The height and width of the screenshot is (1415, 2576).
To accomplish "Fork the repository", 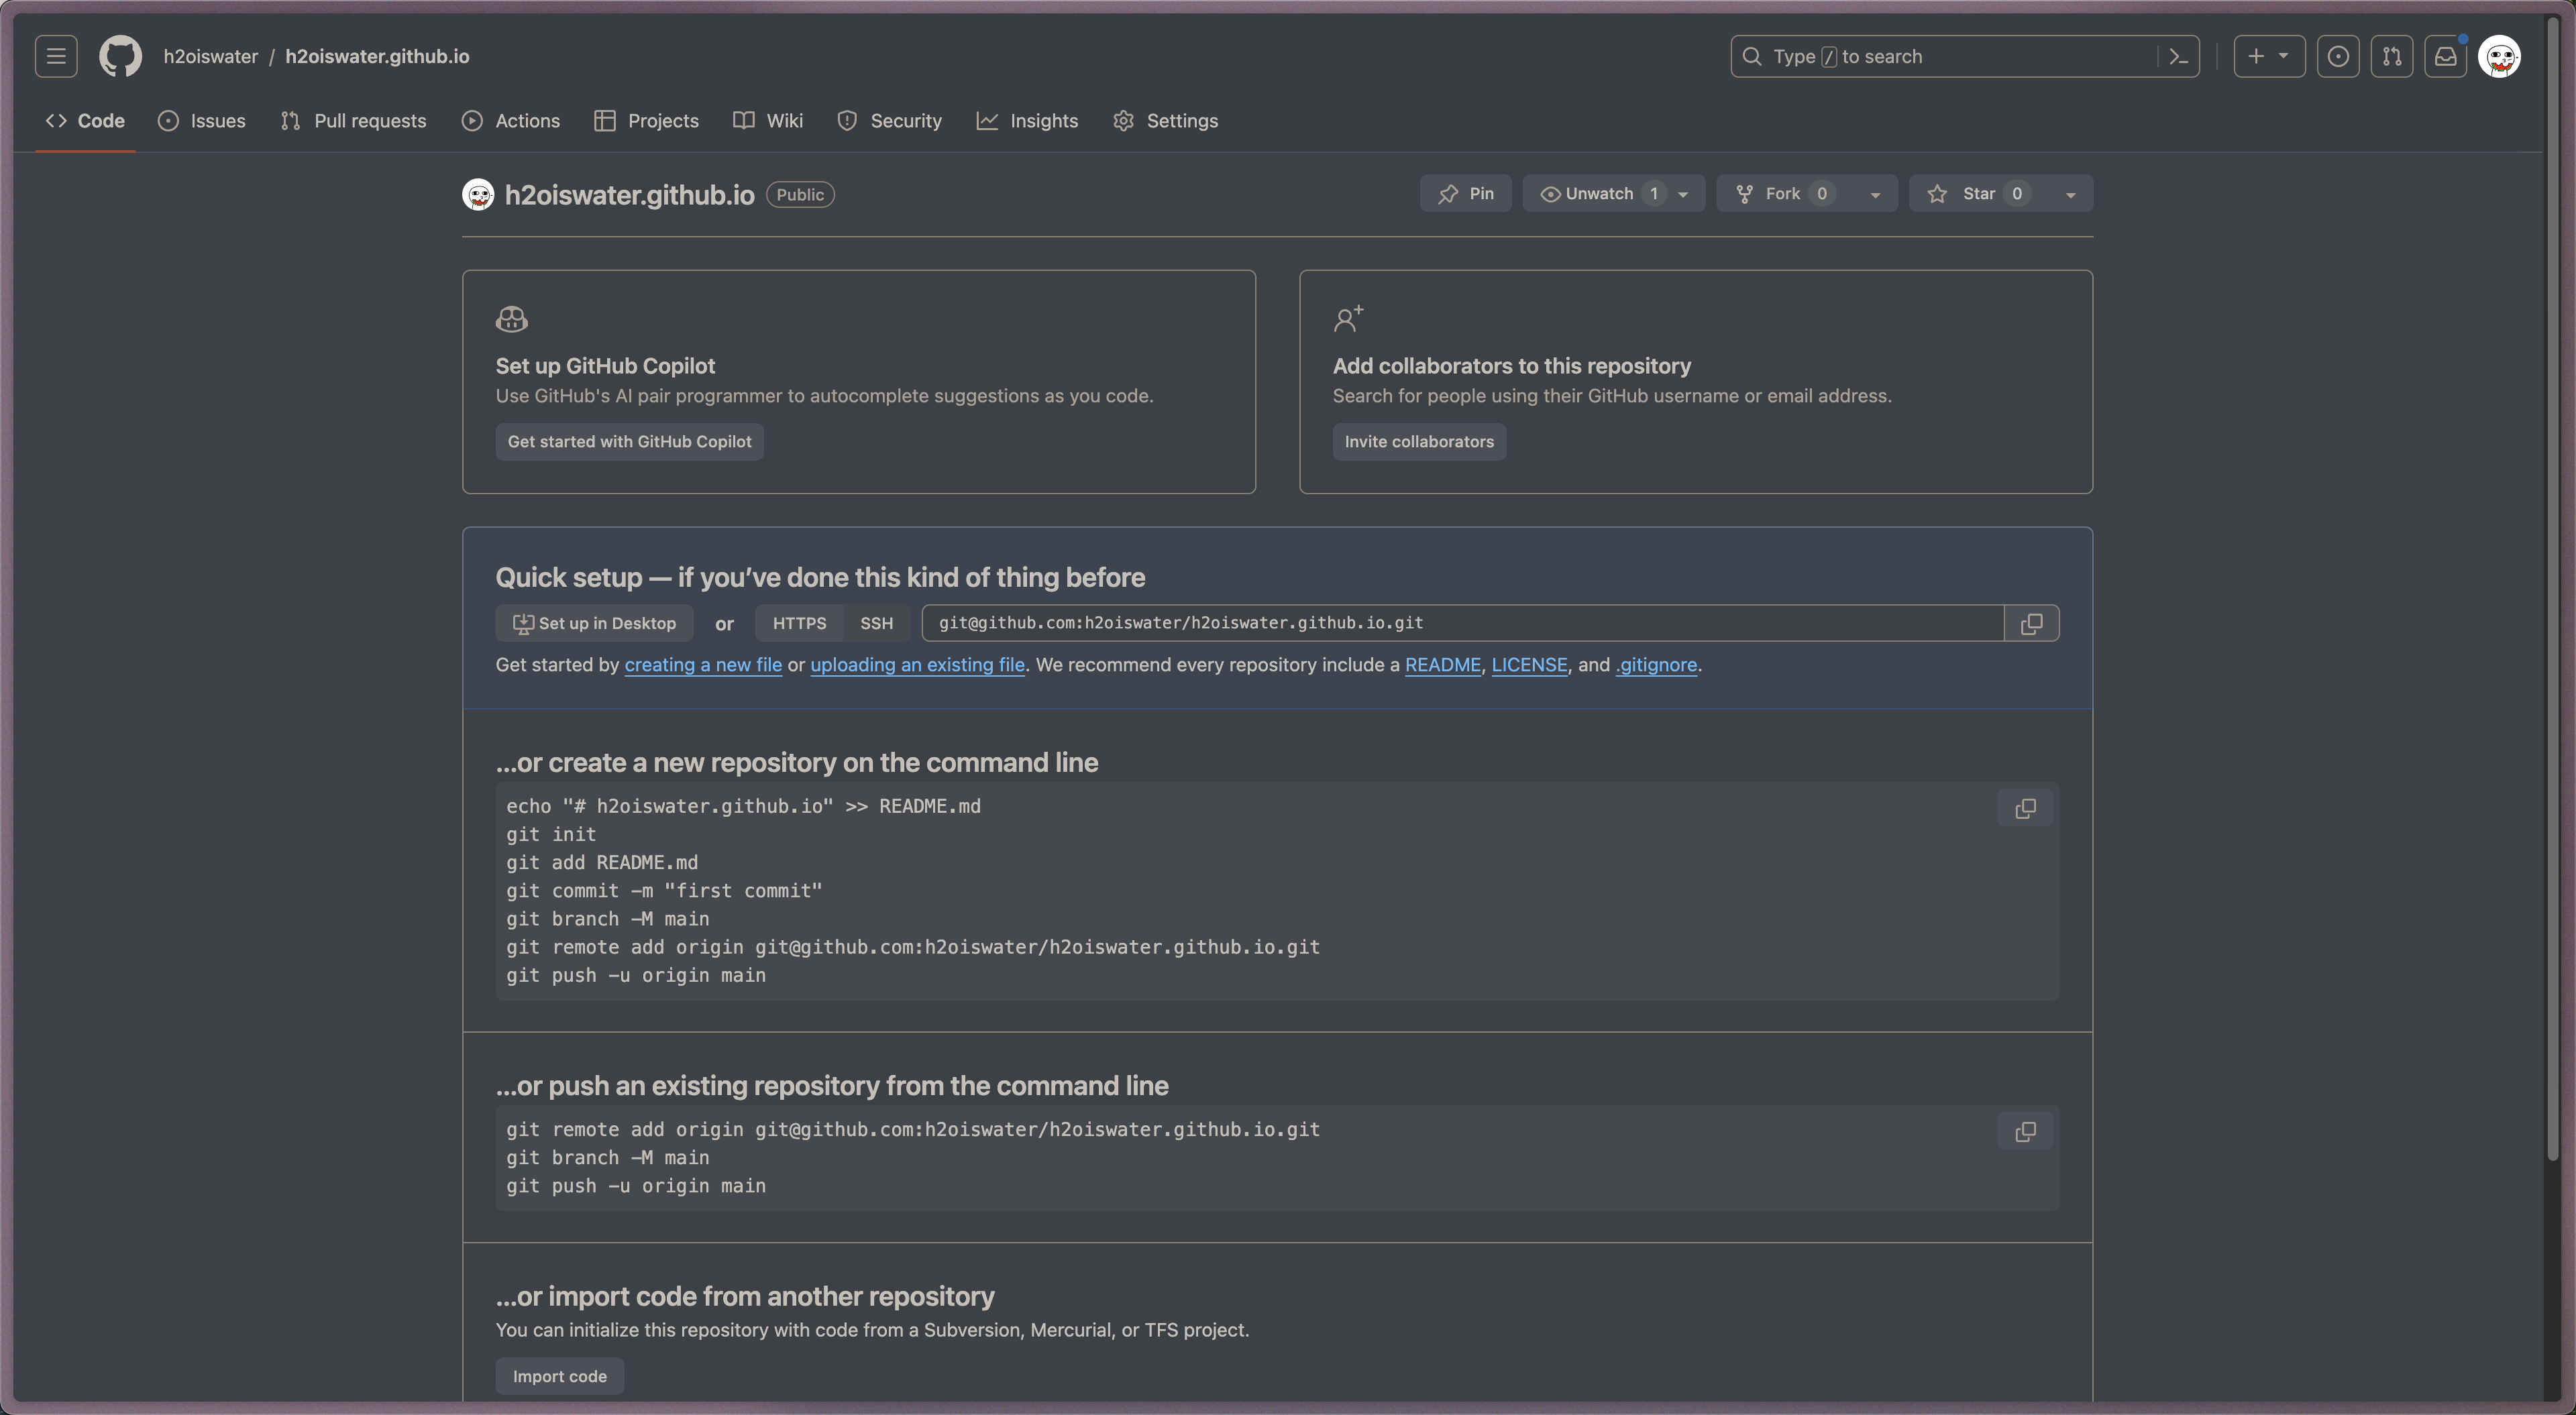I will point(1783,194).
